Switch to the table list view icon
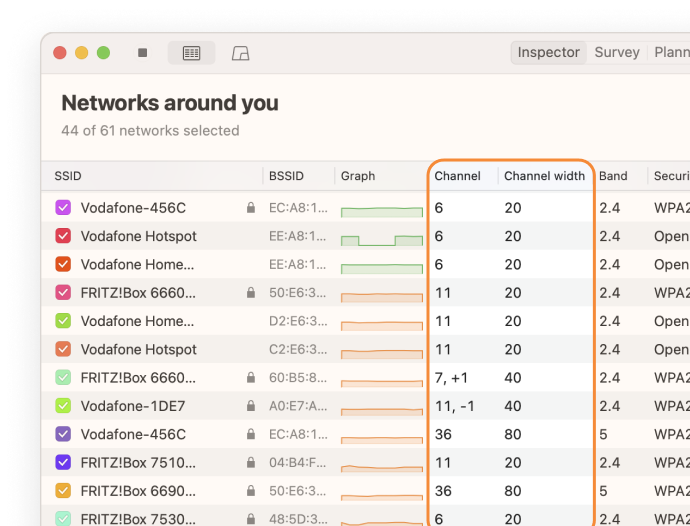This screenshot has width=690, height=526. [191, 53]
